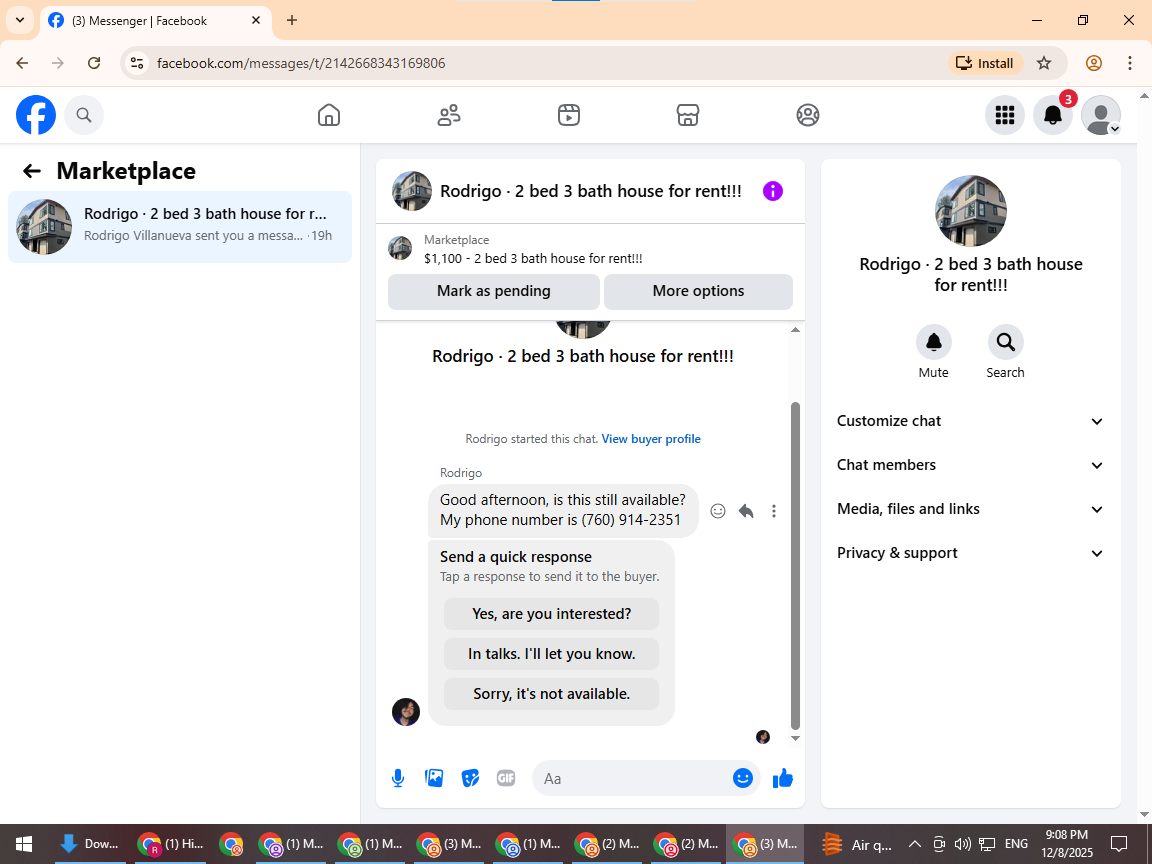1152x864 pixels.
Task: Open the Video/Reels icon in navigation
Action: click(569, 115)
